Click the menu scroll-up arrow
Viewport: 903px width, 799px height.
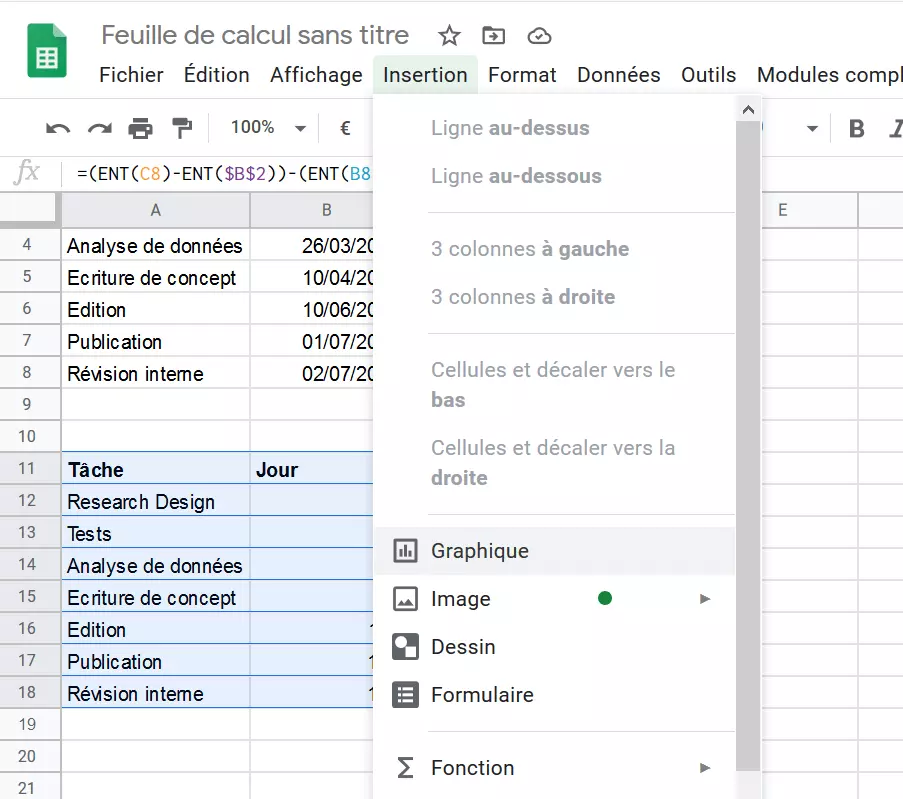[x=748, y=109]
